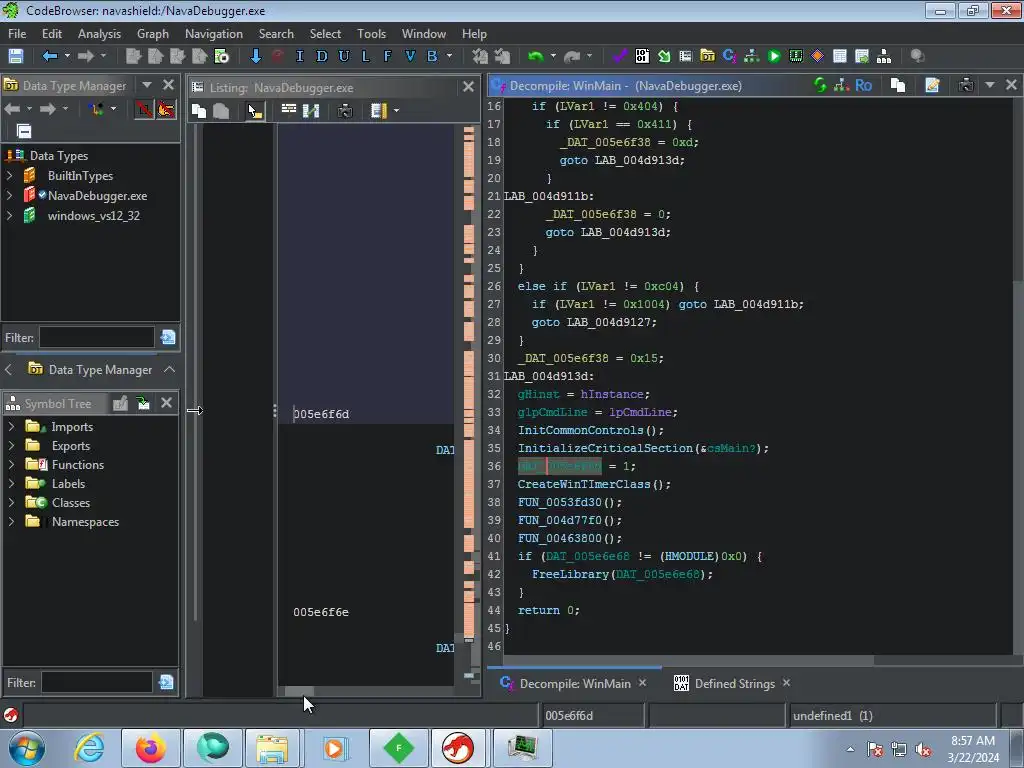Open the File menu
The image size is (1024, 768).
17,34
